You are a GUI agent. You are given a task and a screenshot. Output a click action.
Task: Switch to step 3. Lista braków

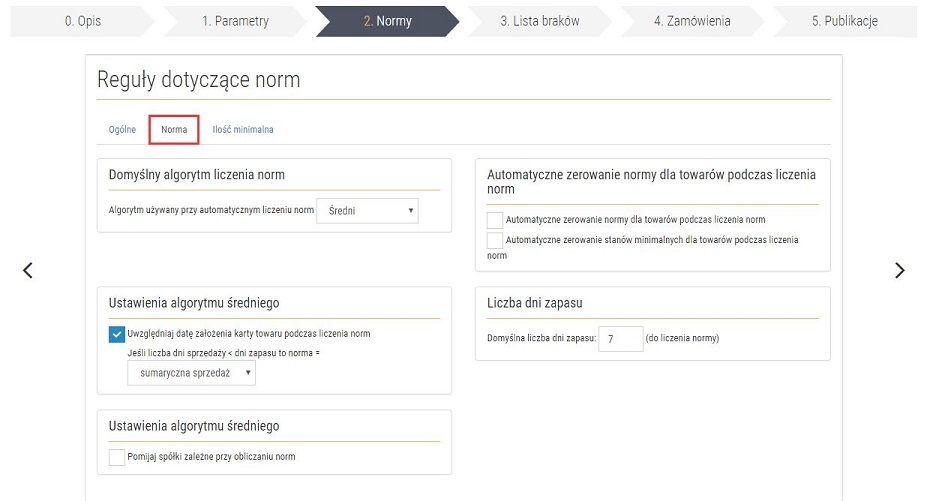tap(539, 21)
